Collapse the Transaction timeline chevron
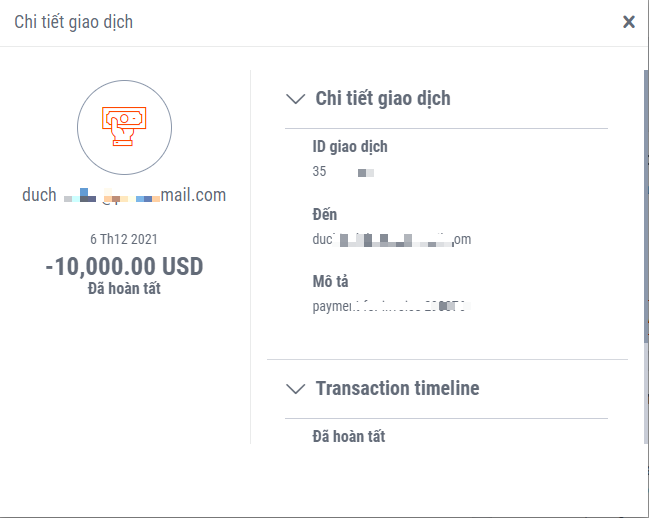649x518 pixels. (x=295, y=388)
